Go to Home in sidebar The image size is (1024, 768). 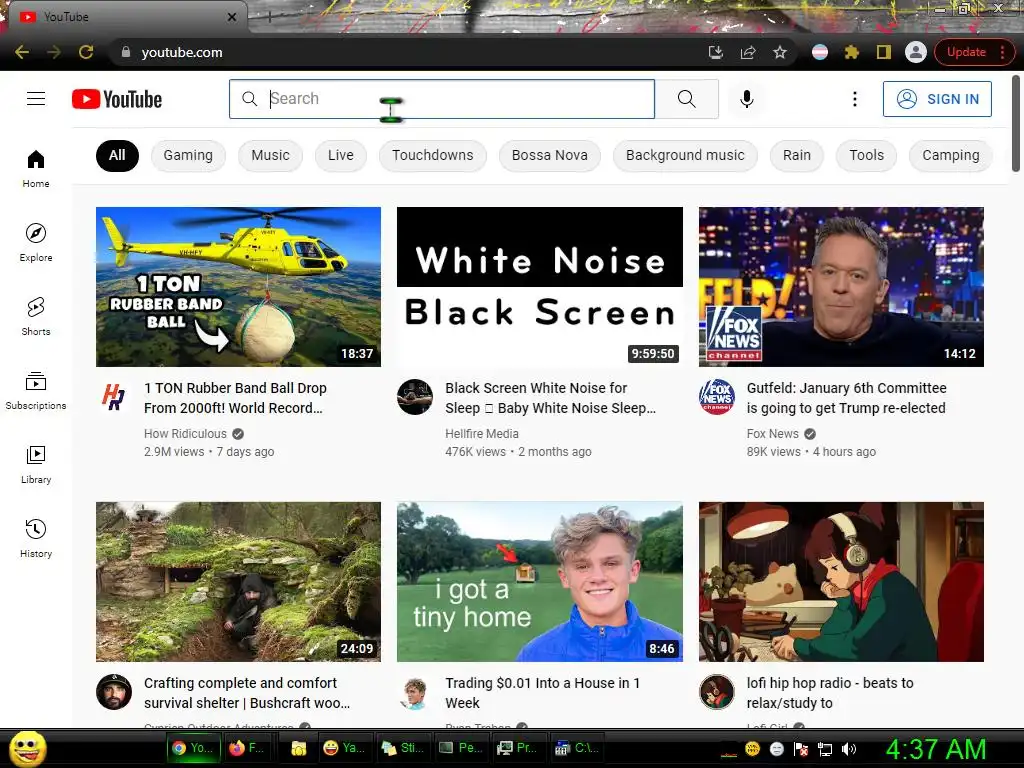point(36,168)
